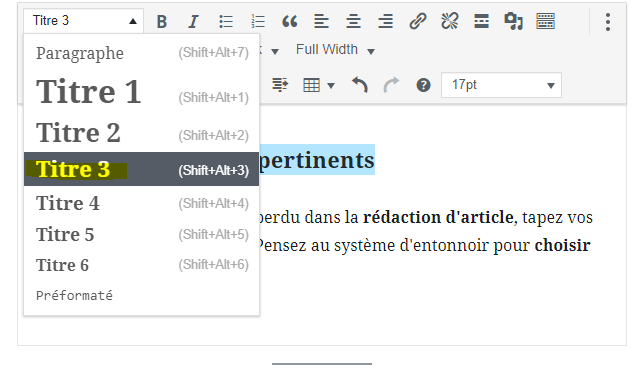This screenshot has width=643, height=381.
Task: Select Préformaté format option
Action: click(x=141, y=295)
